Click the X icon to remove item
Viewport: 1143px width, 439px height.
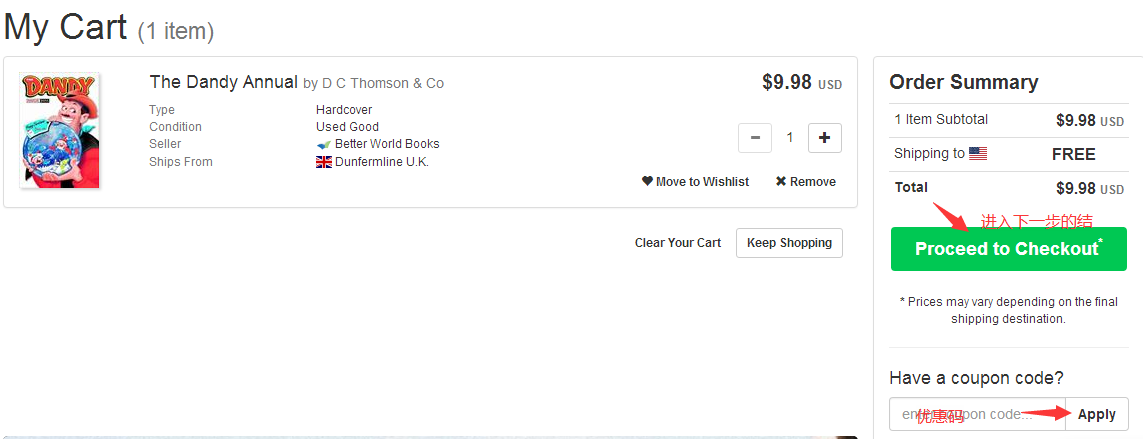point(781,182)
